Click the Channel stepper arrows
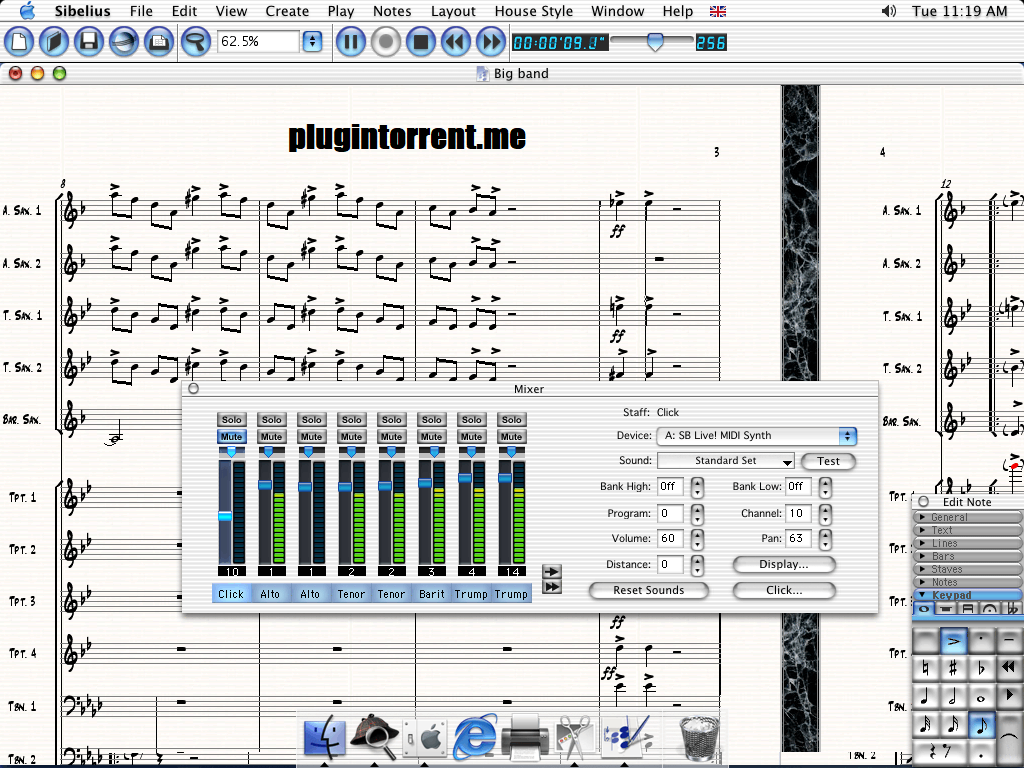The width and height of the screenshot is (1024, 768). pyautogui.click(x=825, y=514)
